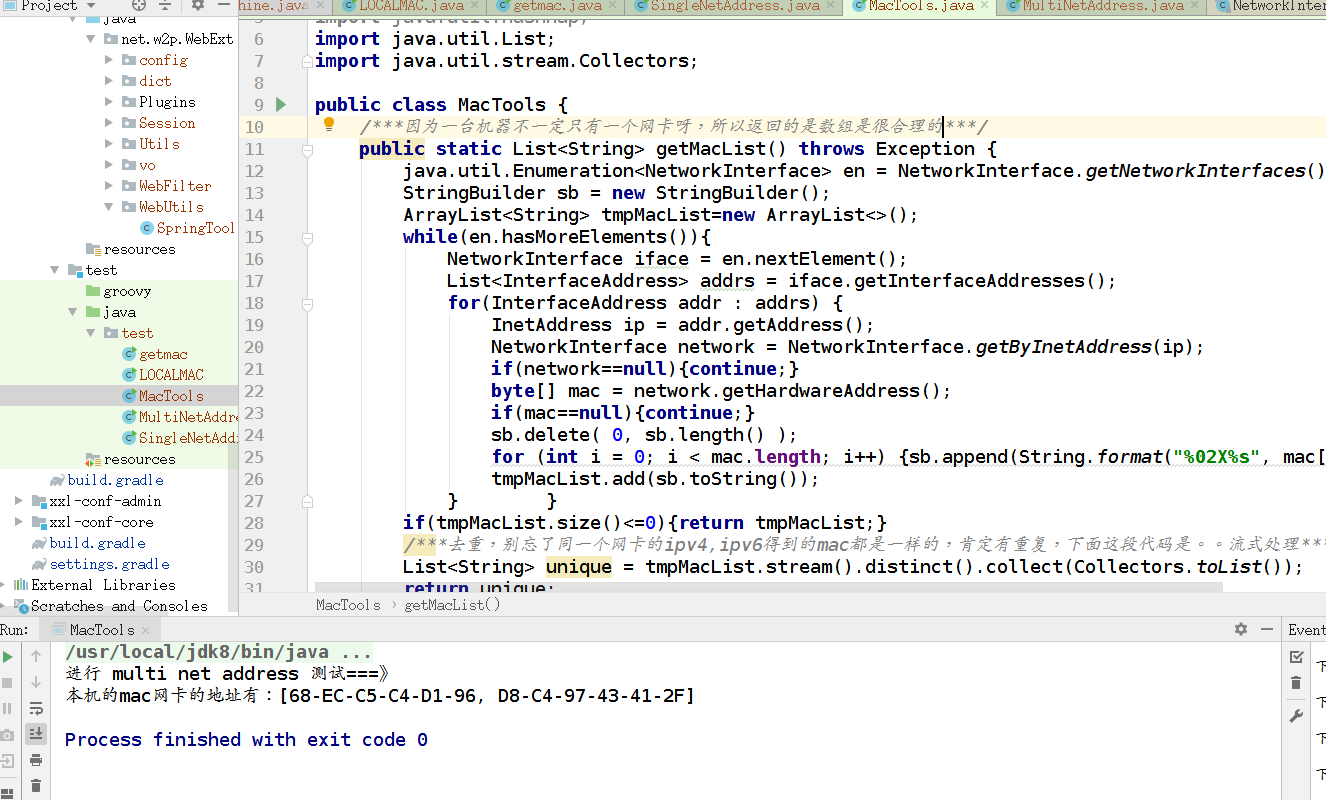Screen dimensions: 1326x800
Task: Open Run panel settings gear
Action: [1241, 629]
